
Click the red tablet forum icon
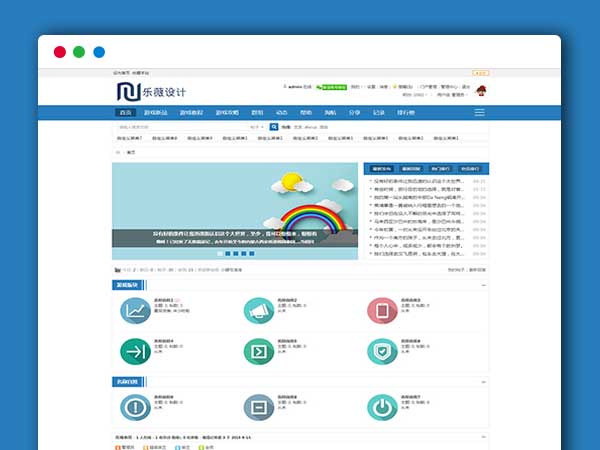click(382, 311)
